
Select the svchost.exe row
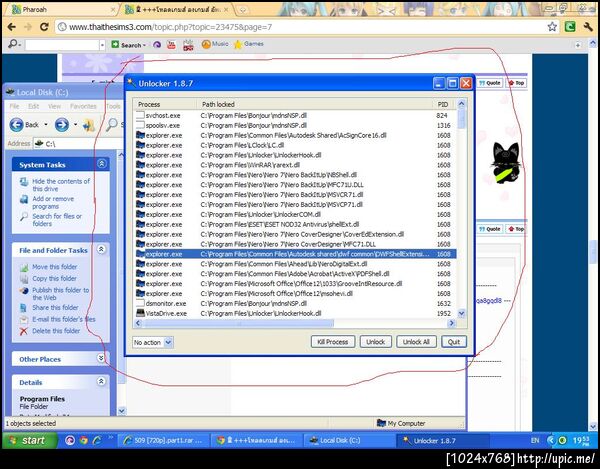click(295, 115)
